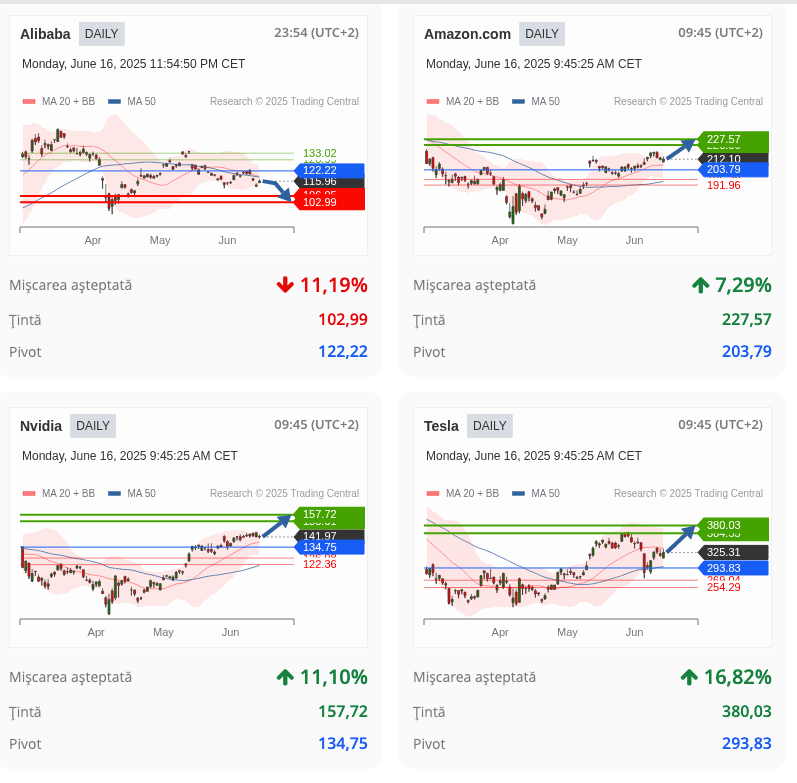The width and height of the screenshot is (797, 783).
Task: Click the MA 20 + BB swatch in Amazon chart
Action: click(x=433, y=101)
